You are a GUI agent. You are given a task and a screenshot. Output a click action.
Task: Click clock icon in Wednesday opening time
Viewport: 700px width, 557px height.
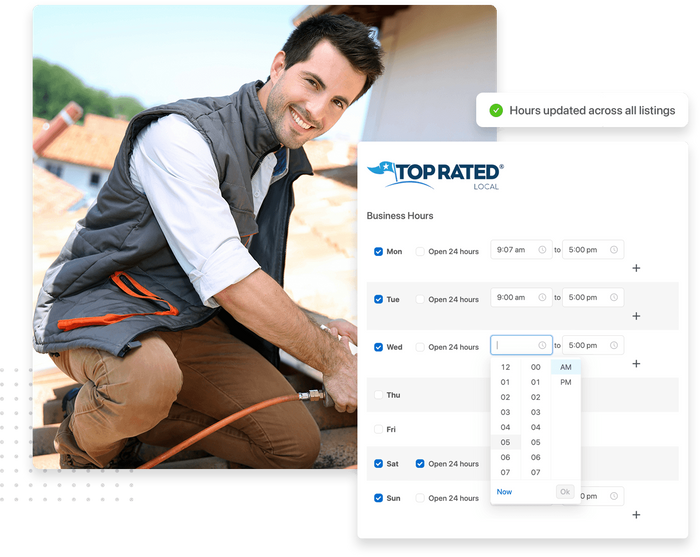[542, 345]
